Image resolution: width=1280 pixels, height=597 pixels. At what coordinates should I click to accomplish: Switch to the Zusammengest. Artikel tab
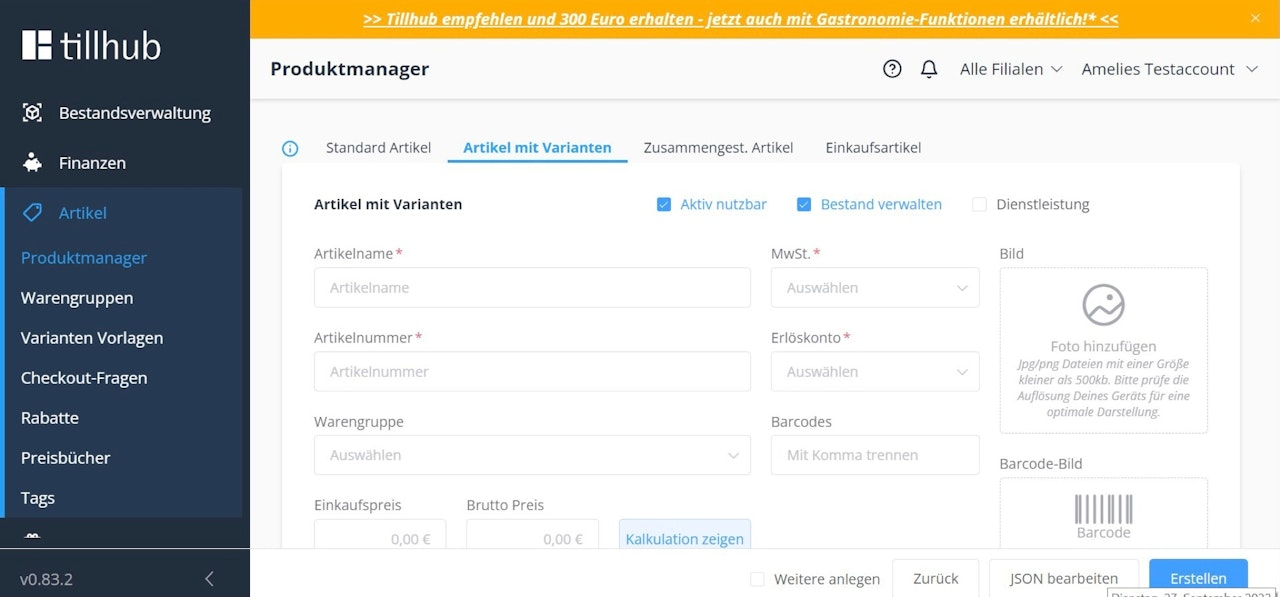(x=717, y=147)
